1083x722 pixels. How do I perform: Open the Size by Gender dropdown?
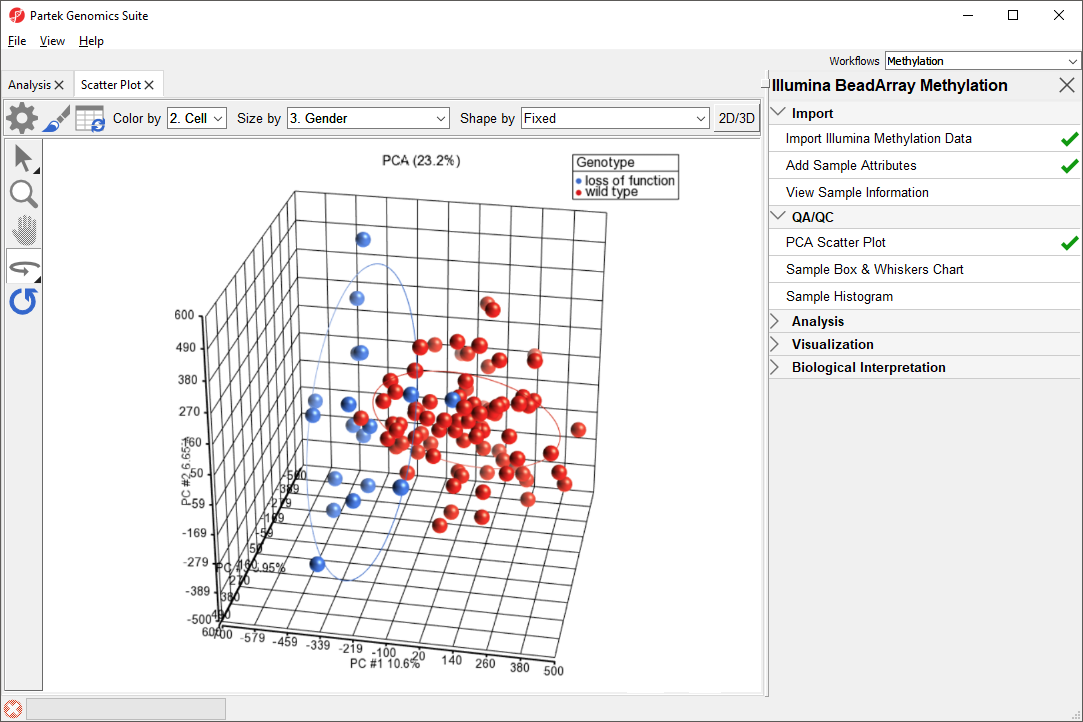368,118
